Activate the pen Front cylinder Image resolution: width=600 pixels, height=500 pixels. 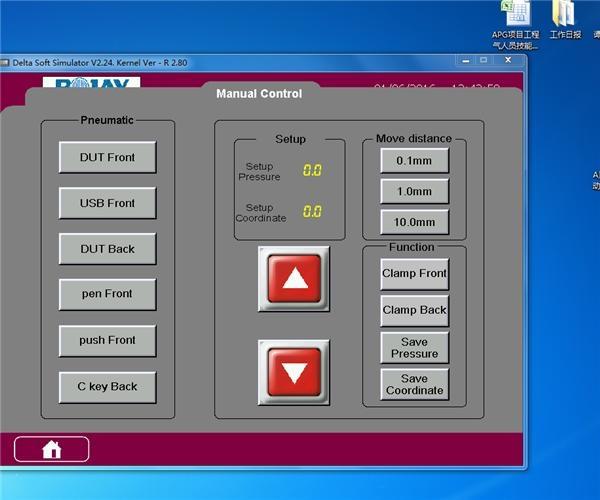coord(108,294)
